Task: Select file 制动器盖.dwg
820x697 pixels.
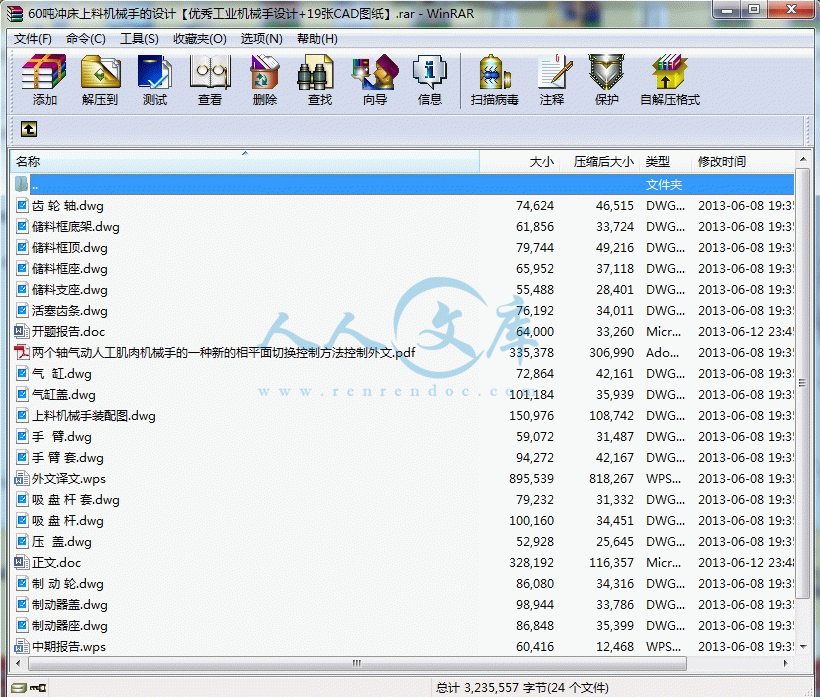Action: (x=70, y=605)
